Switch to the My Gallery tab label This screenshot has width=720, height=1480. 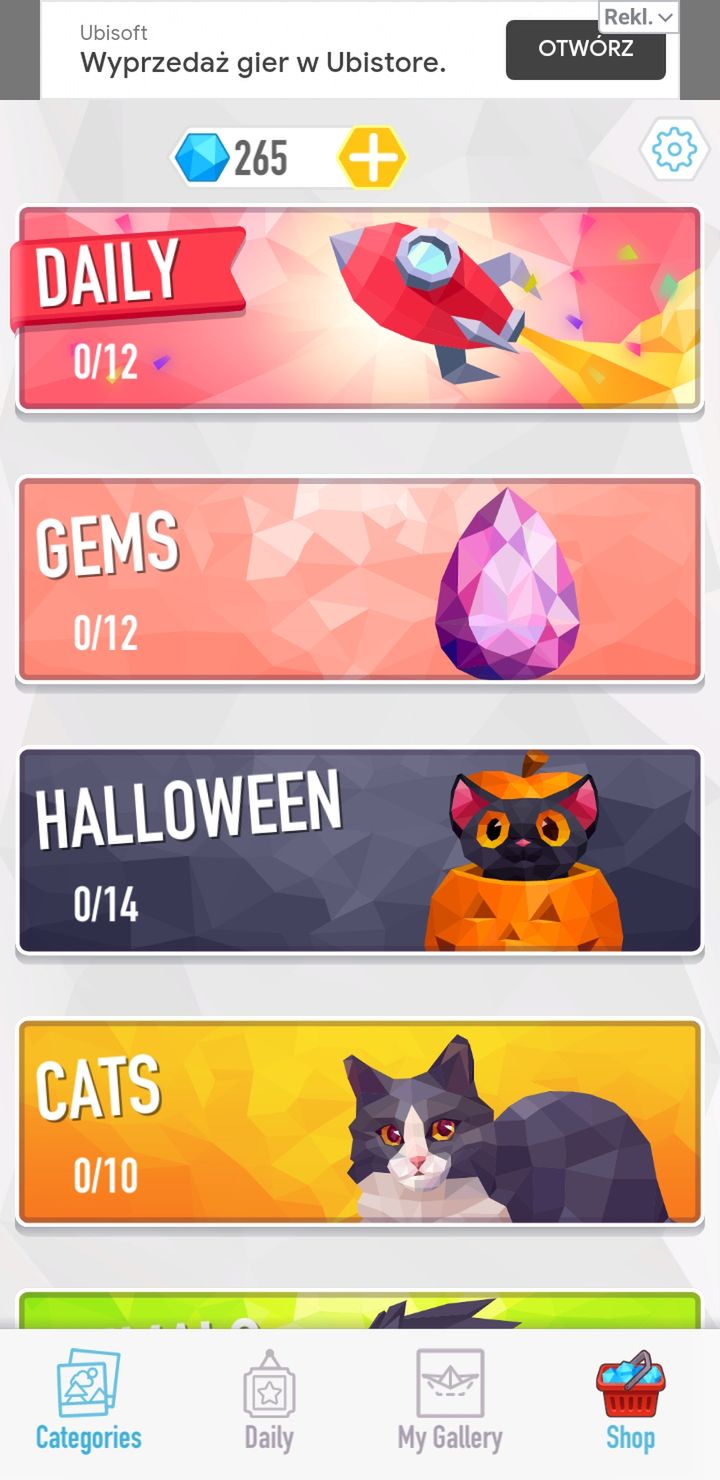tap(450, 1438)
